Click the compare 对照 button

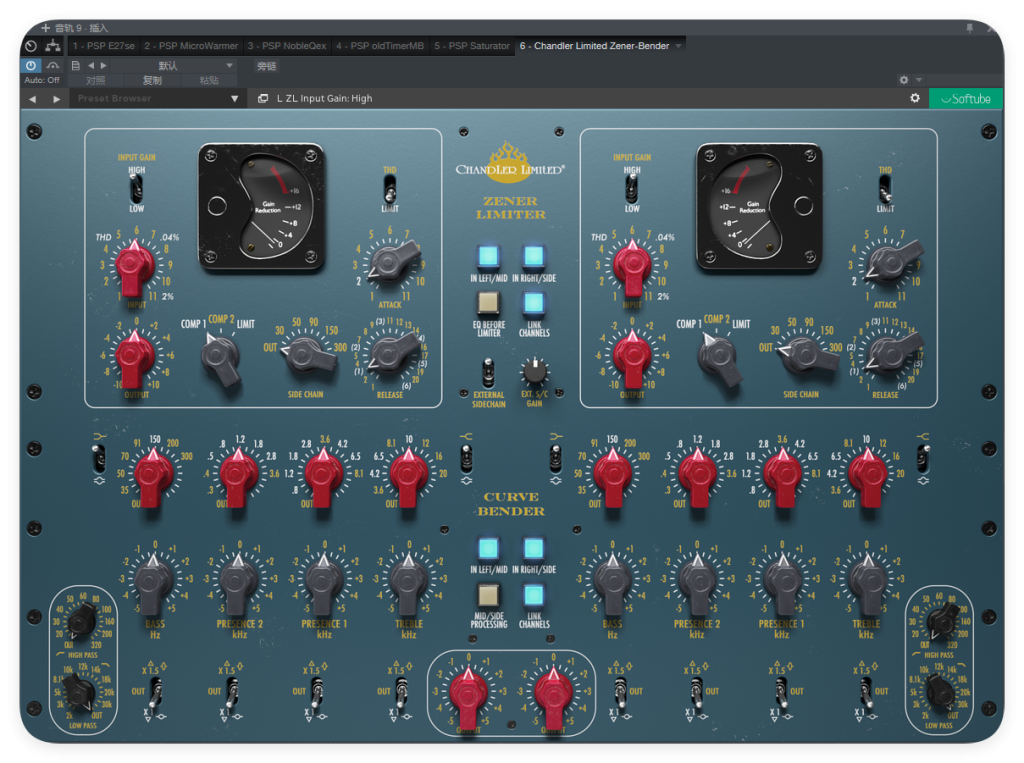[95, 80]
